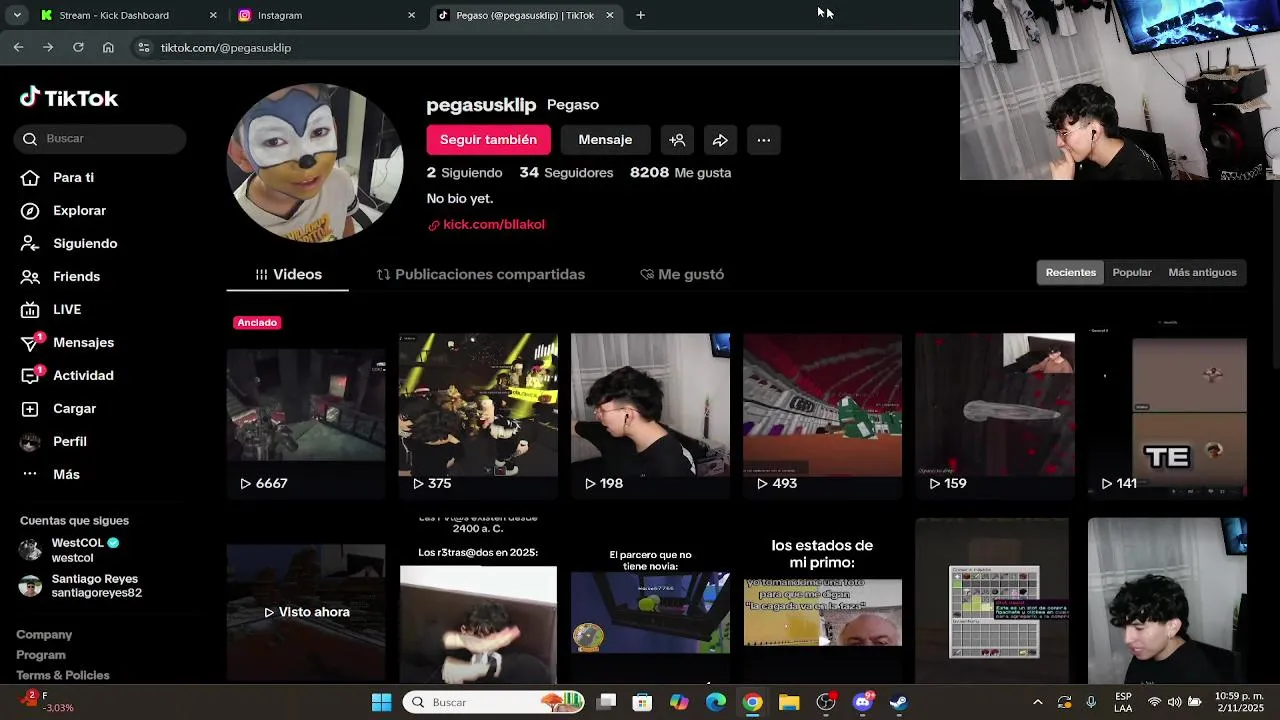Click Company footer link
The width and height of the screenshot is (1280, 720).
[44, 635]
